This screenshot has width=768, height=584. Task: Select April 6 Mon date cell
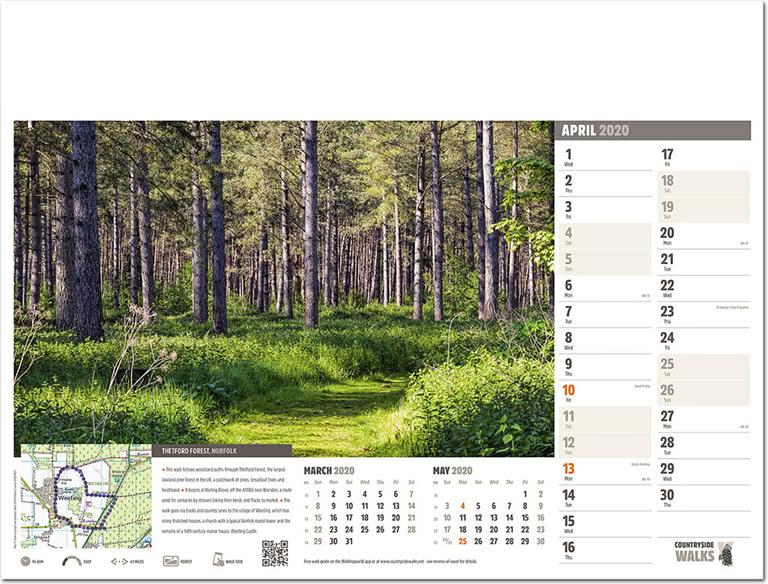605,289
